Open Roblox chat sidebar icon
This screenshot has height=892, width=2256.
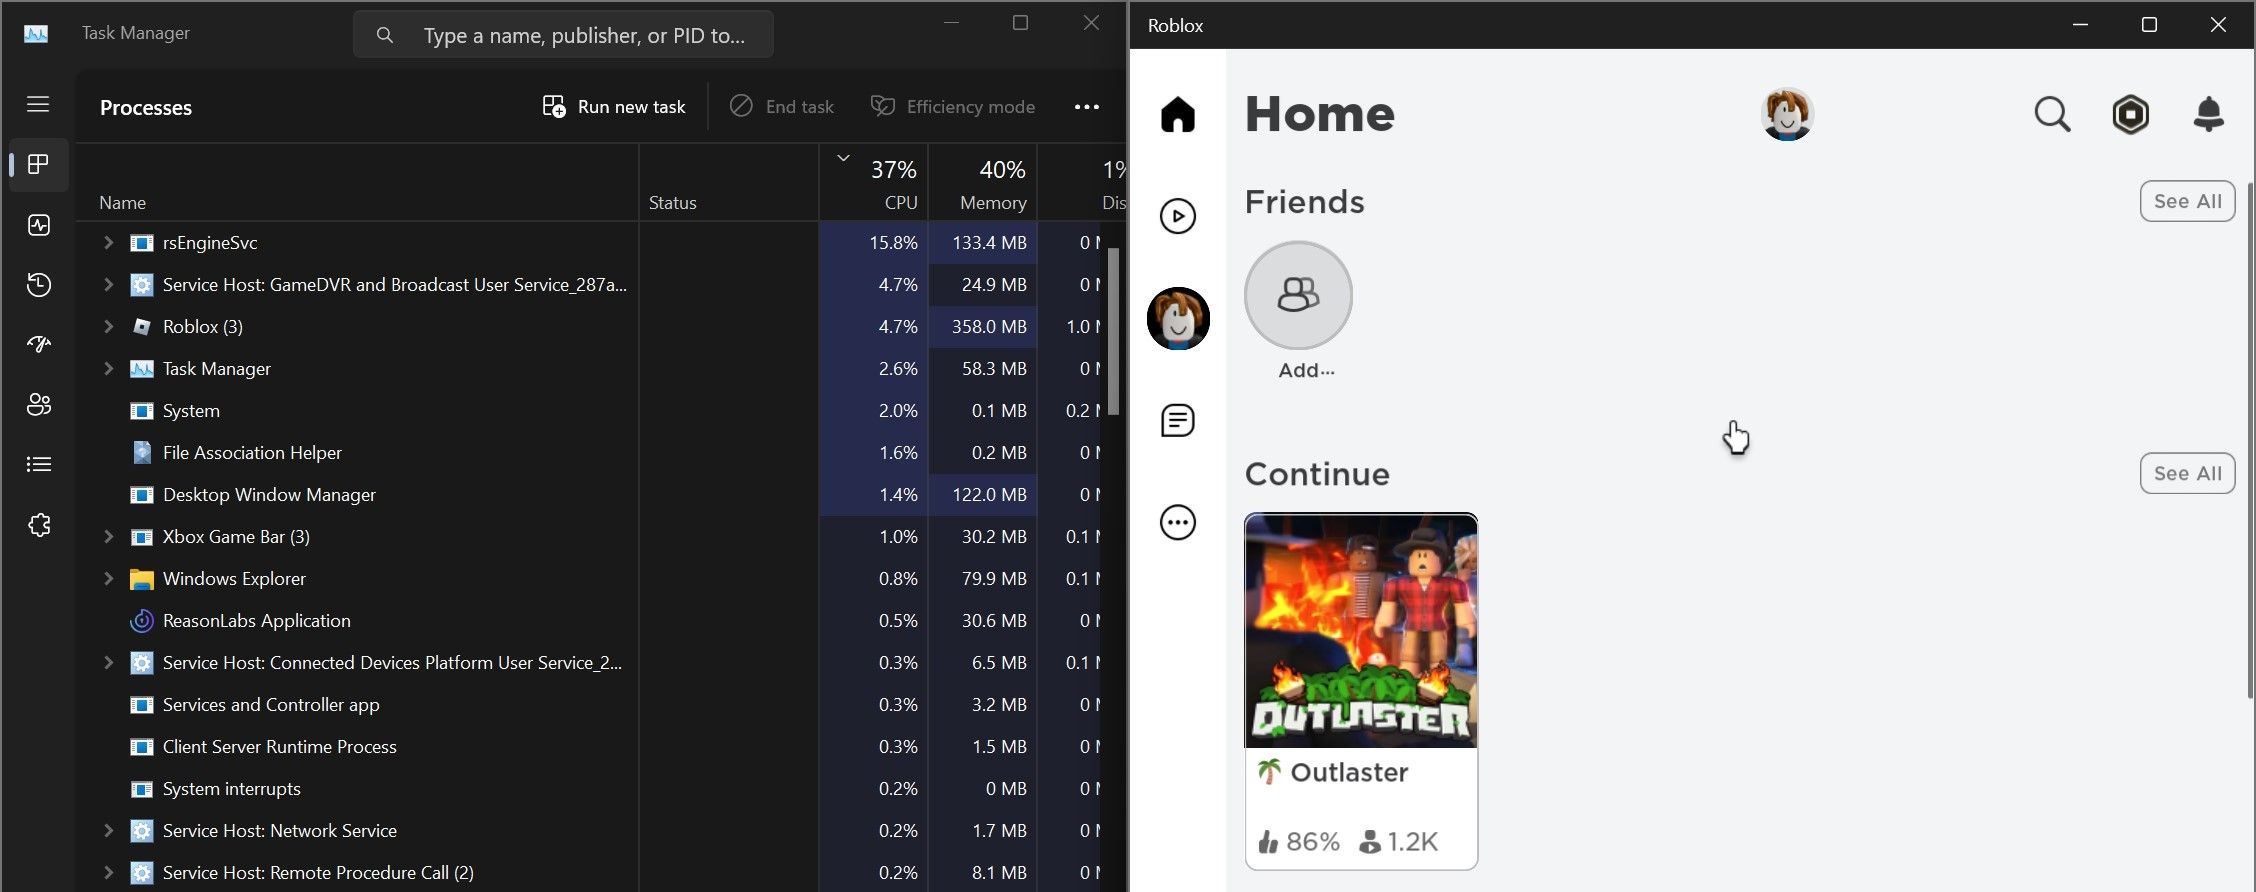point(1178,421)
